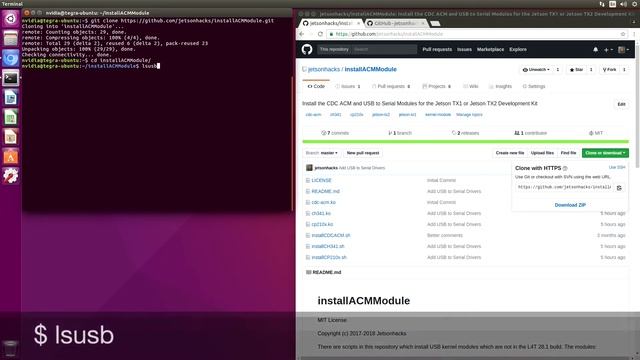Click the Manage topics link

click(x=469, y=115)
